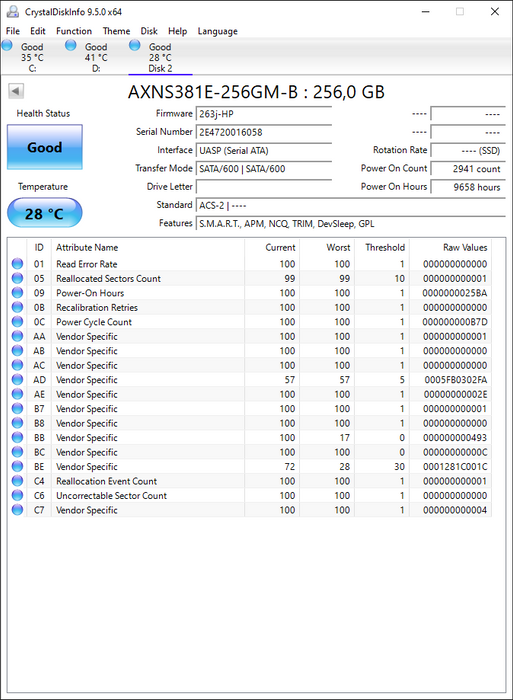Click the Transfer Mode field
Screen dimensions: 513x700
coord(264,169)
